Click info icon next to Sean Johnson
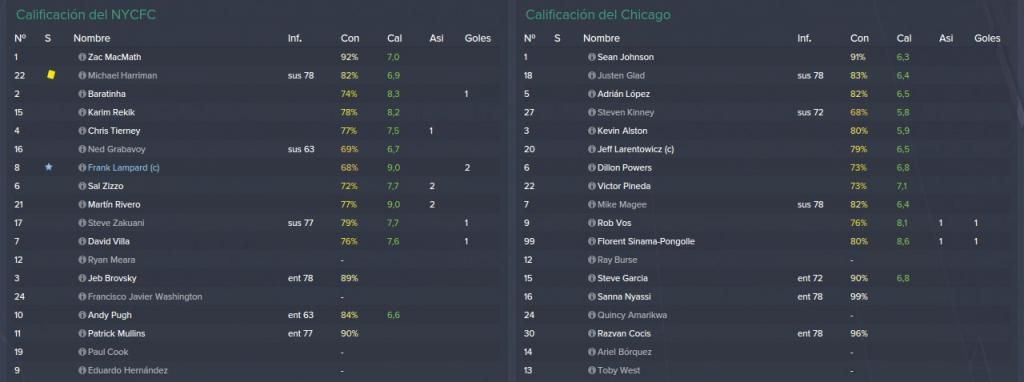The height and width of the screenshot is (382, 1024). click(x=592, y=57)
